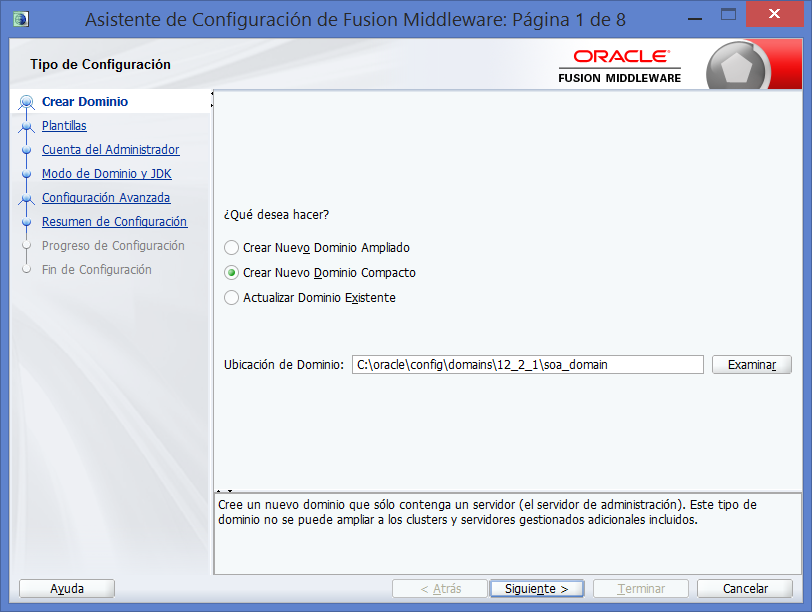The width and height of the screenshot is (812, 612).
Task: Open help with the Ayuda button
Action: (x=67, y=589)
